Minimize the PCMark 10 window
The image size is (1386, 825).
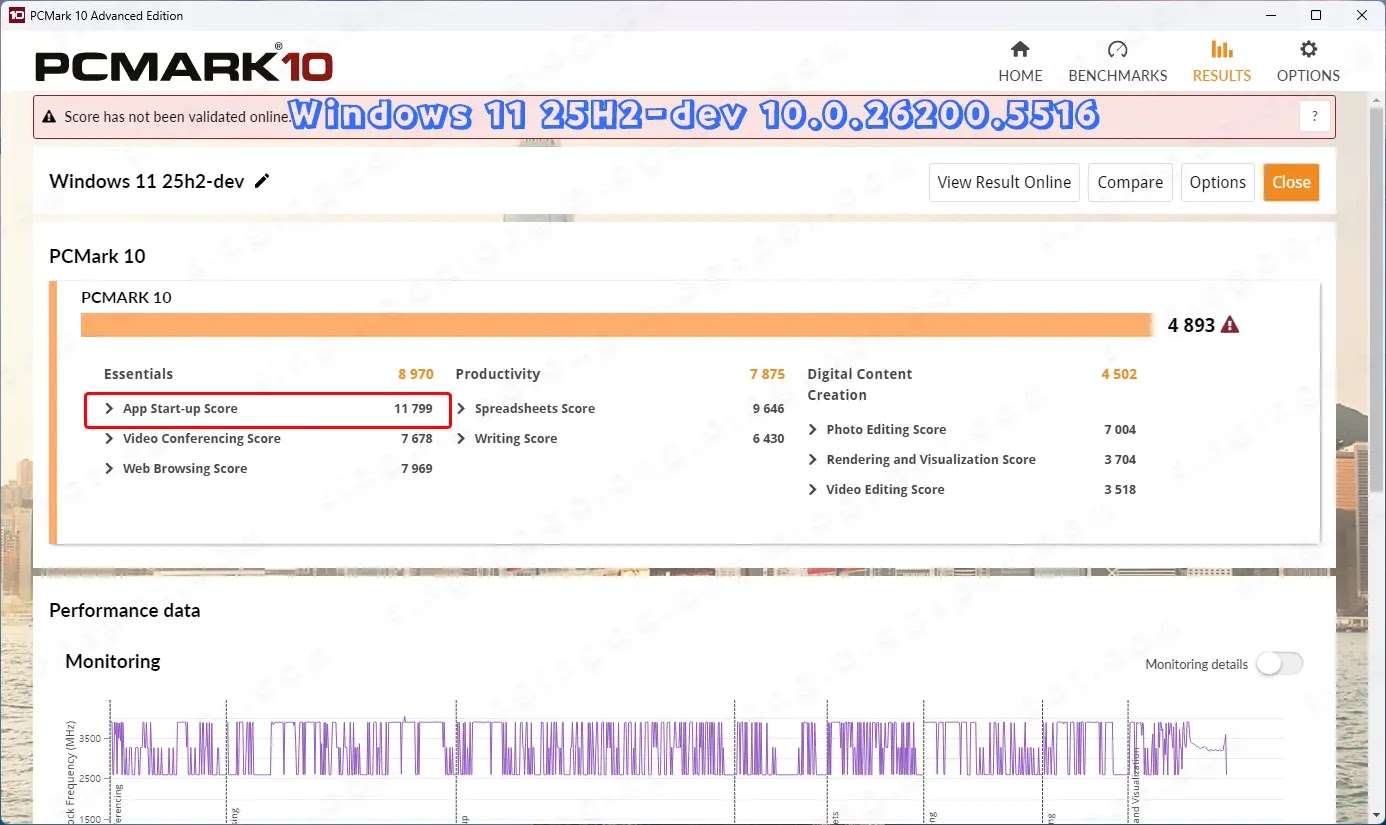(x=1270, y=15)
